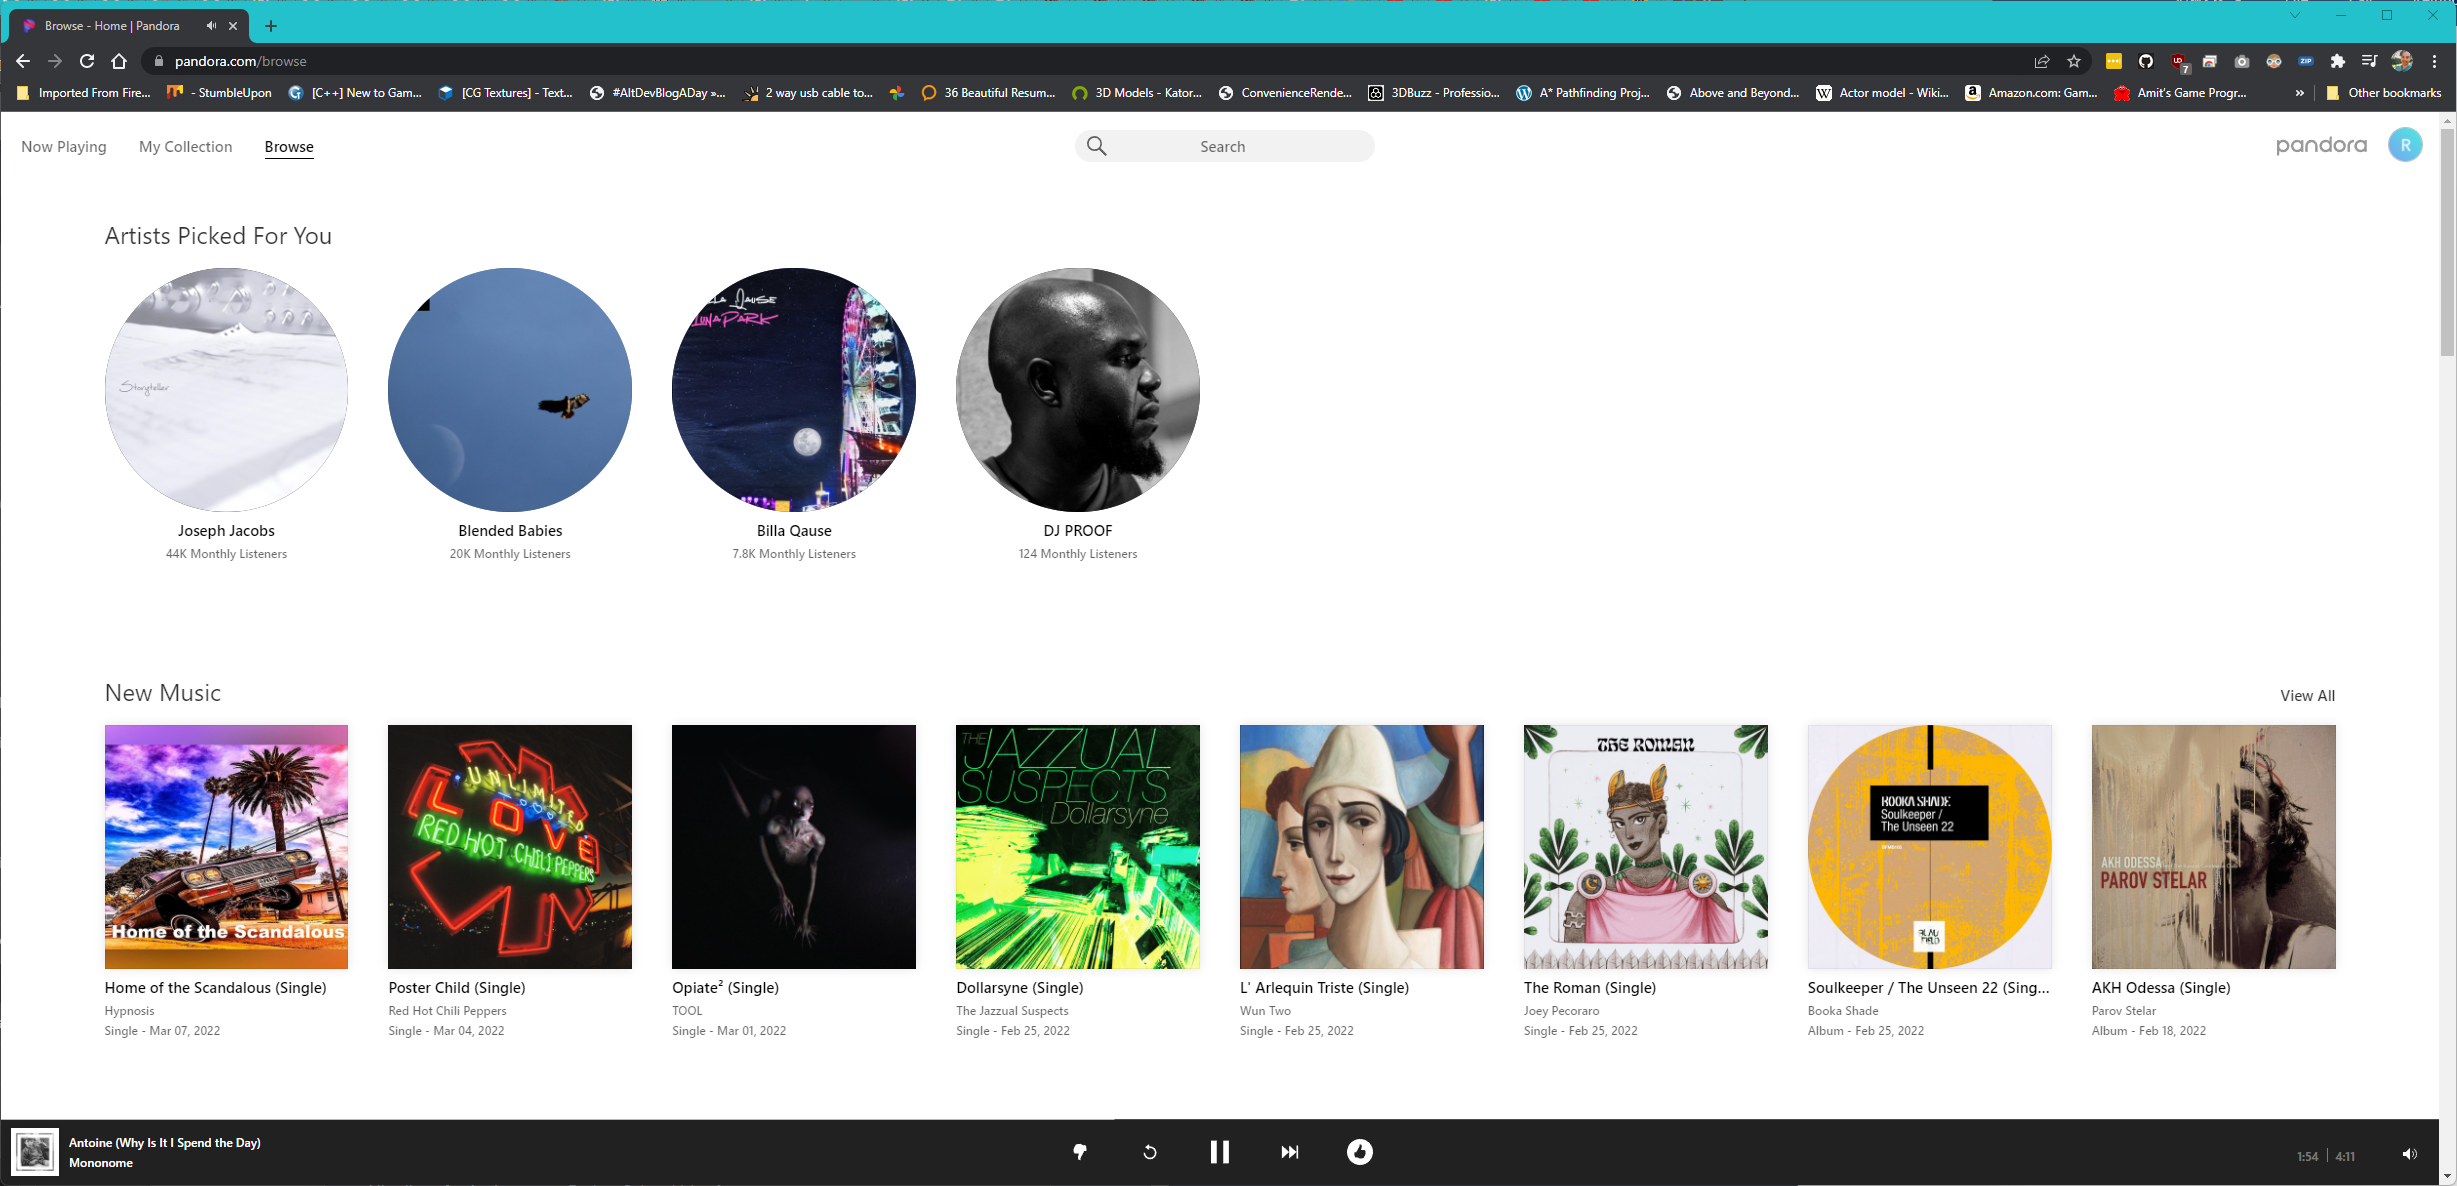Click the address bar URL
This screenshot has width=2457, height=1186.
pos(240,61)
